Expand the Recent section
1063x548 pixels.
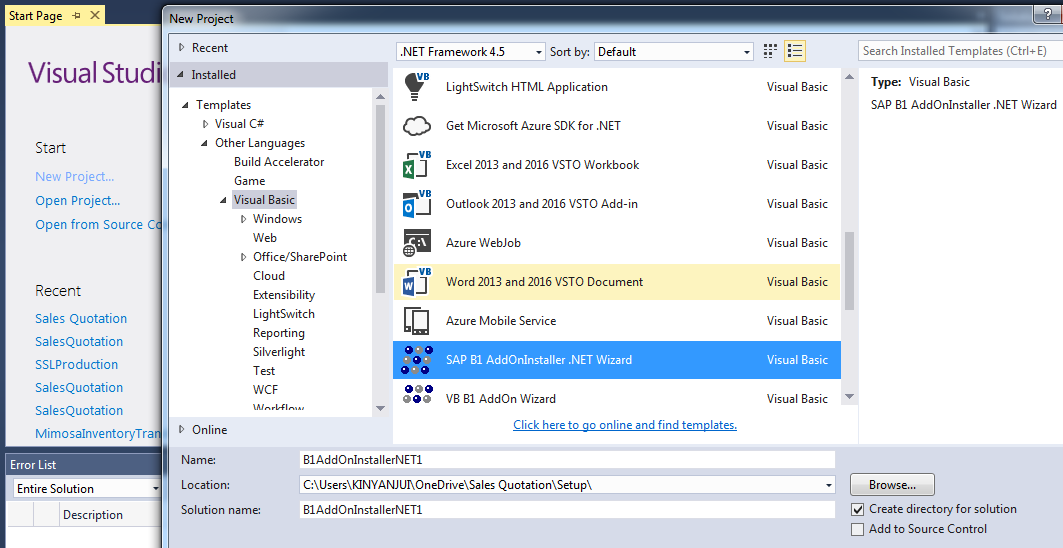[x=181, y=47]
